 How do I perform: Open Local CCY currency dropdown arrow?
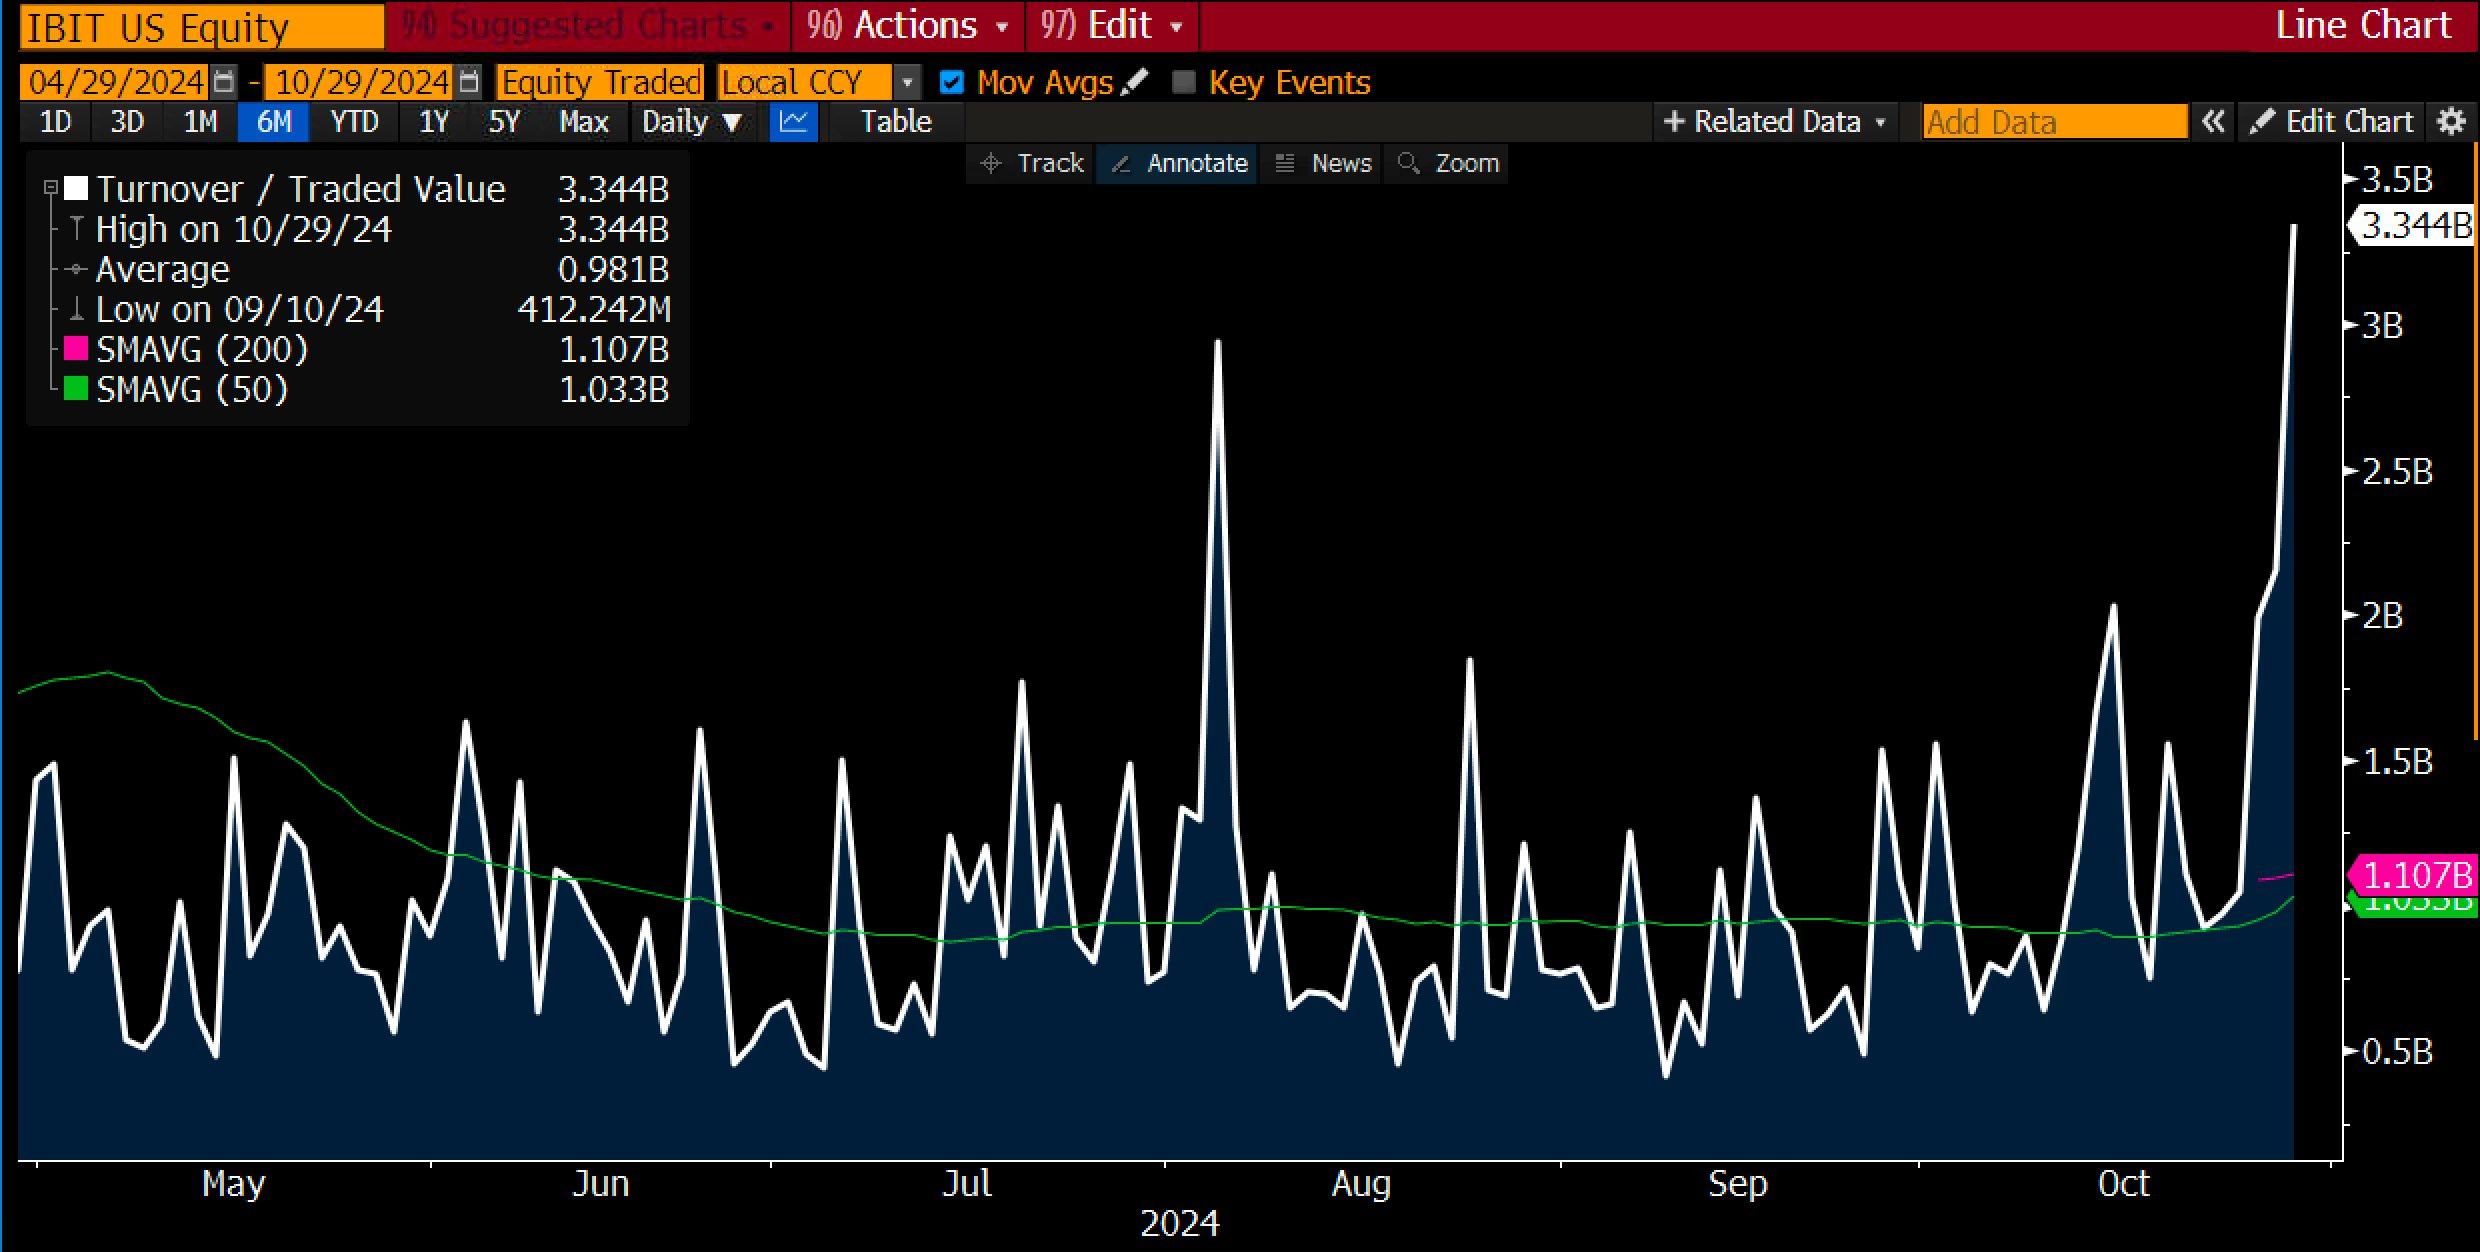[907, 82]
